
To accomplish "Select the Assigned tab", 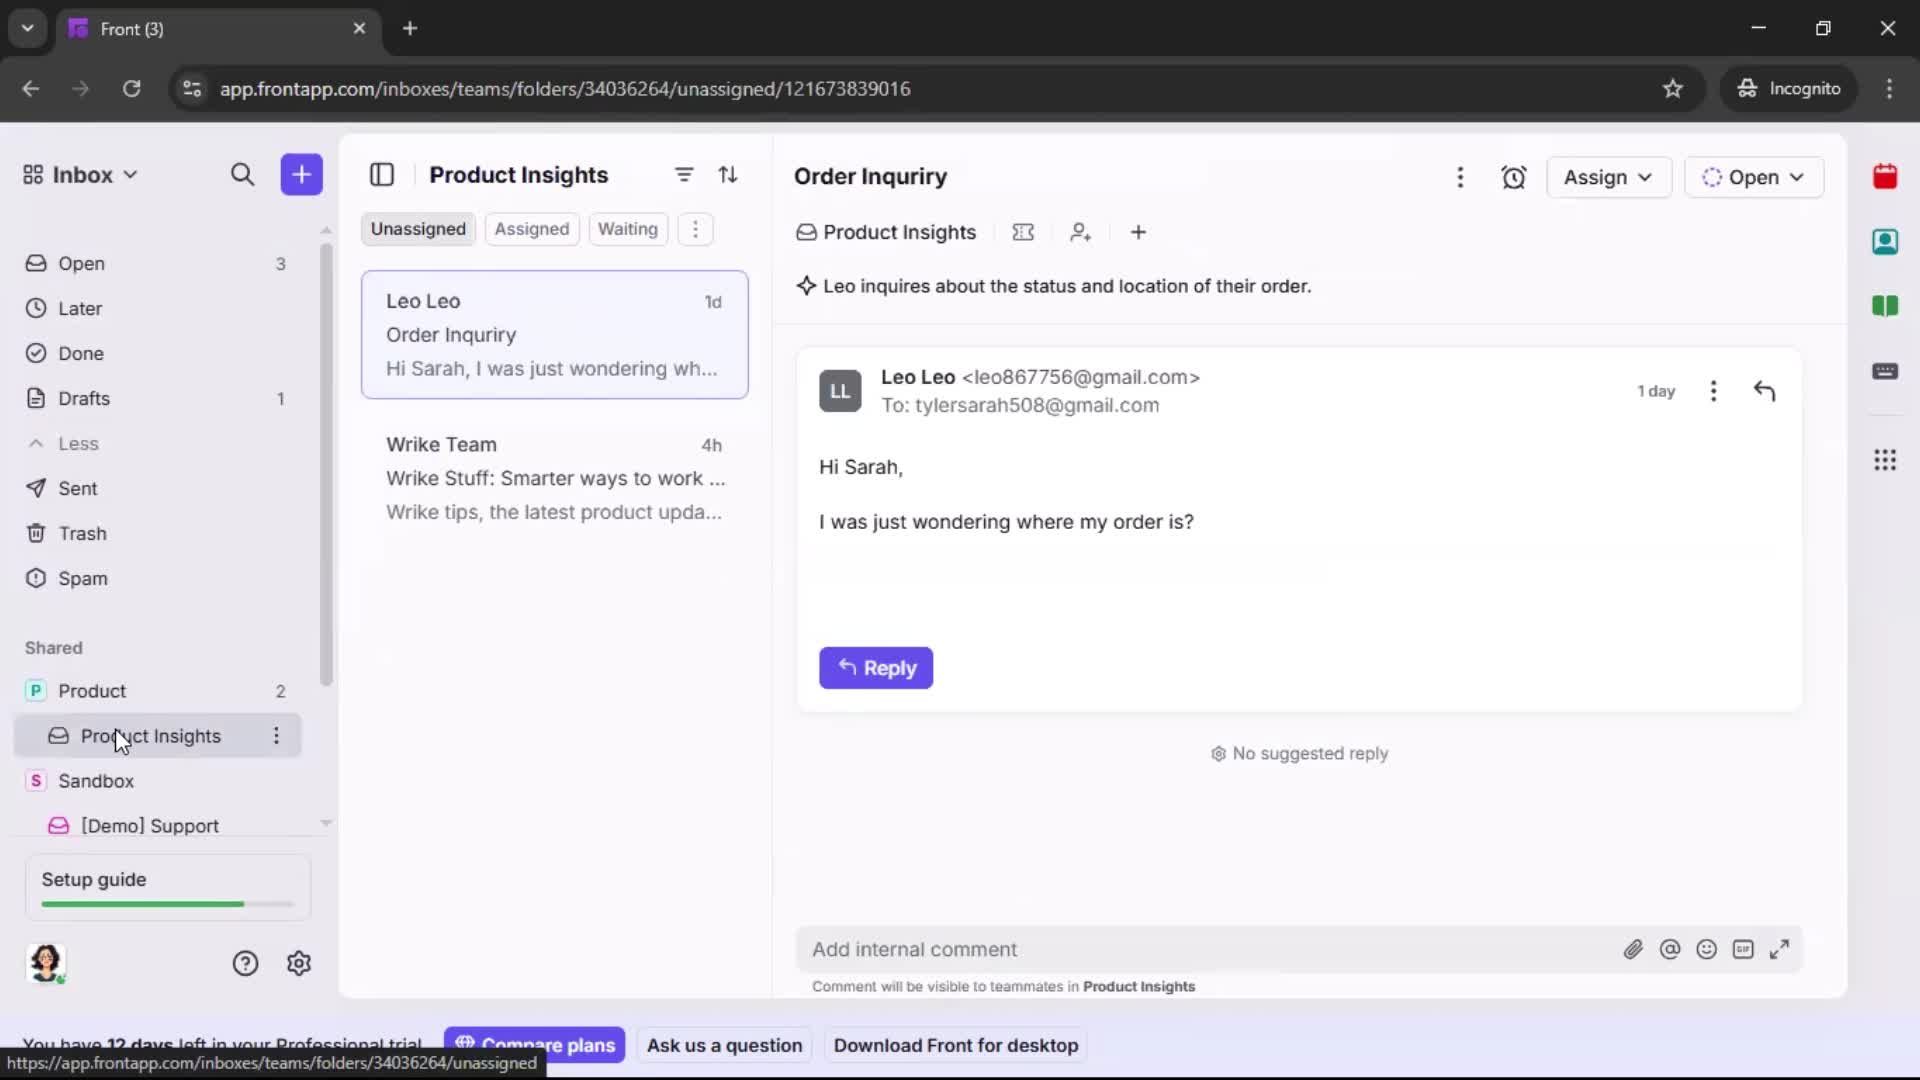I will [532, 229].
